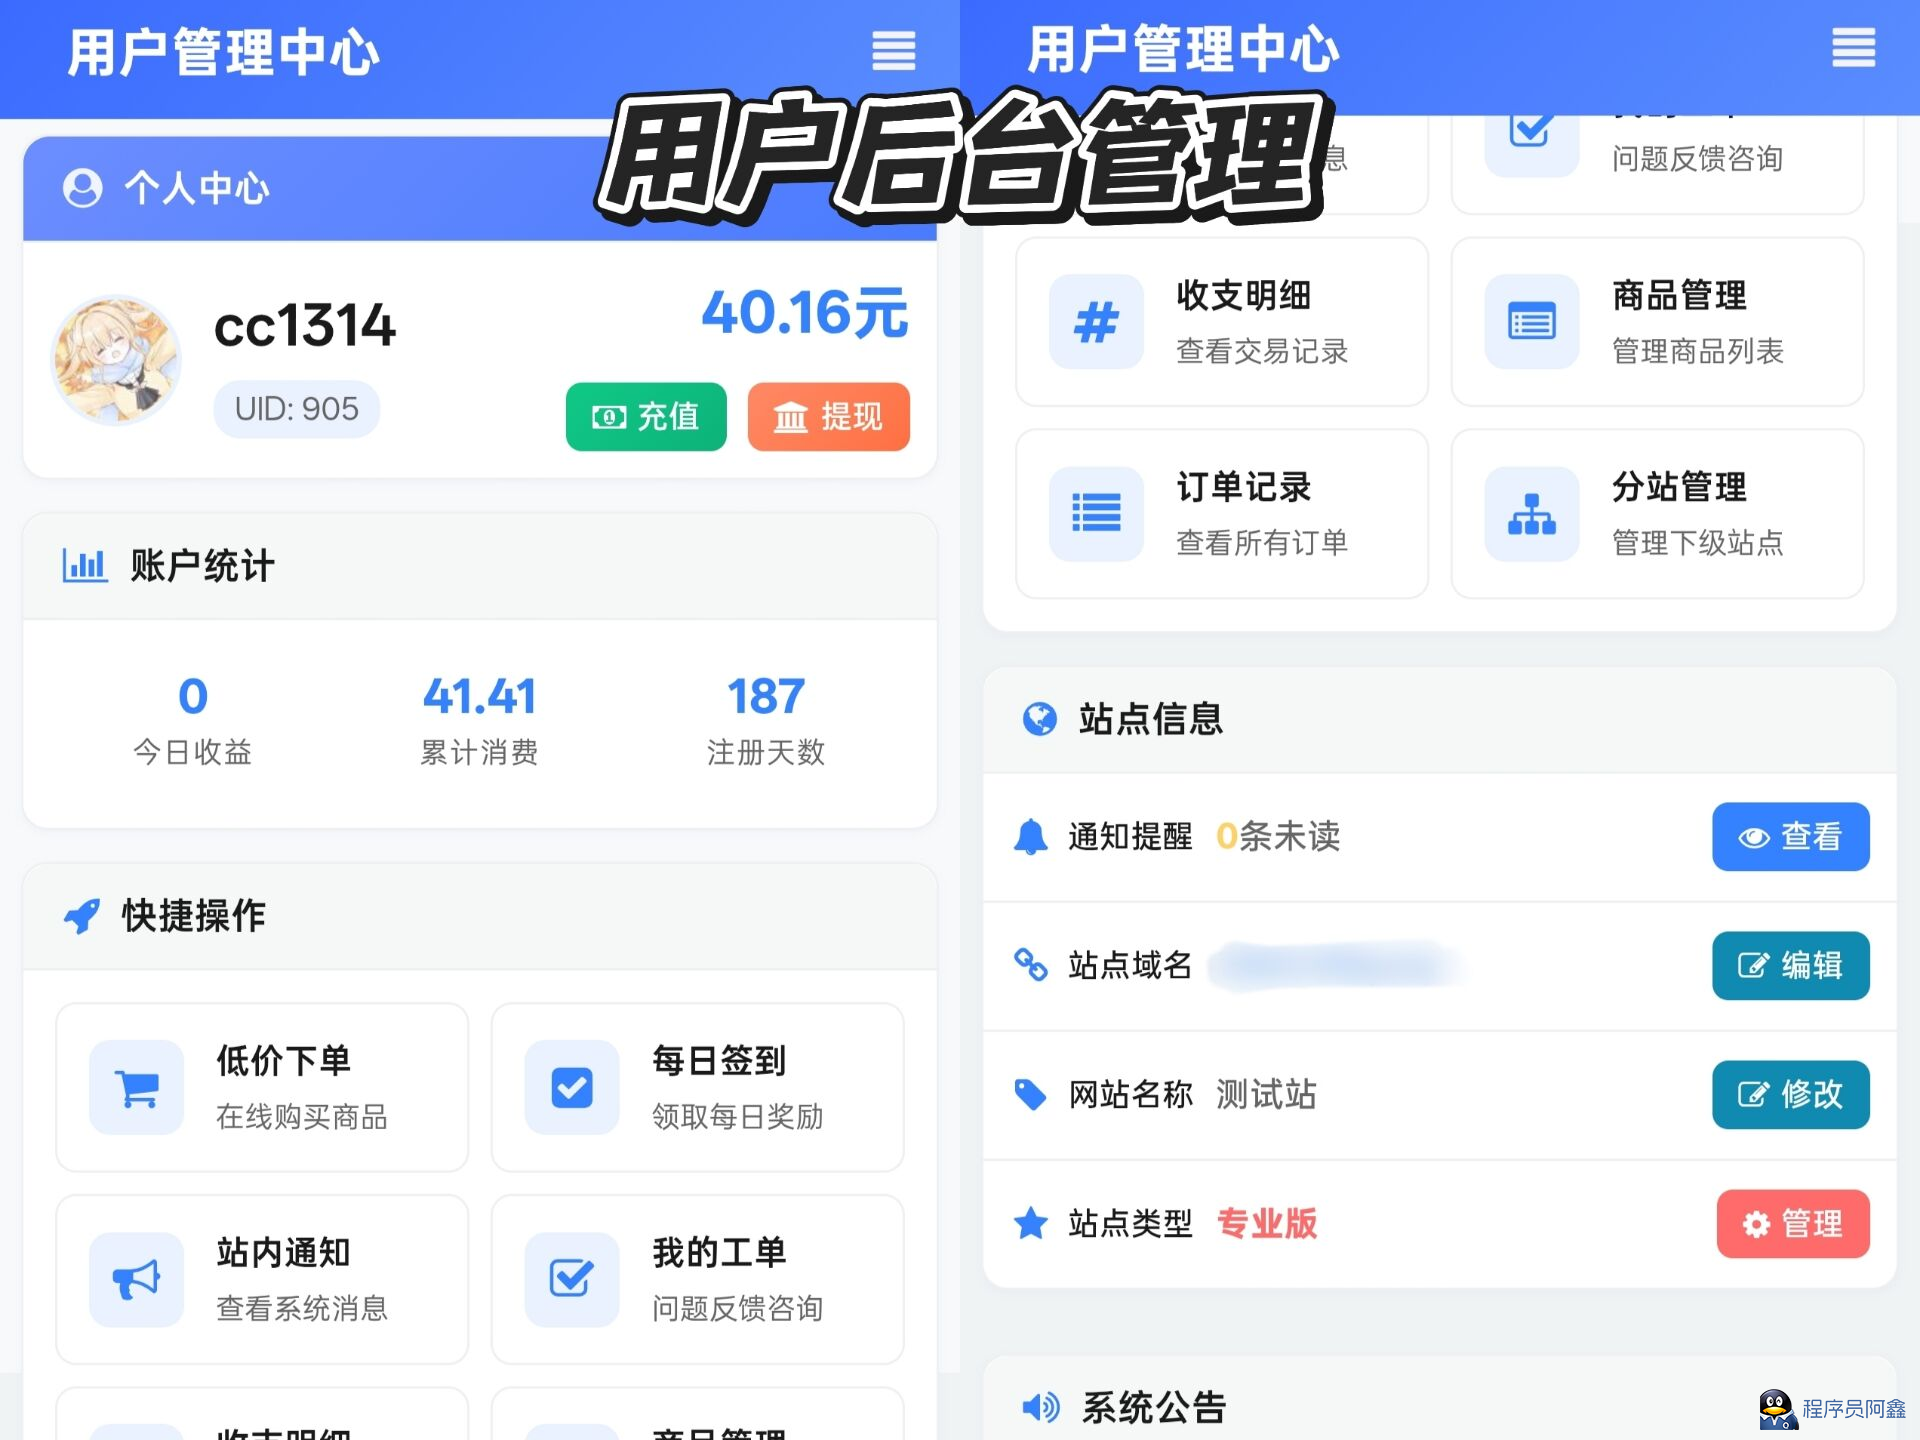This screenshot has height=1440, width=1920.
Task: Click the green 充值 recharge button
Action: click(x=646, y=416)
